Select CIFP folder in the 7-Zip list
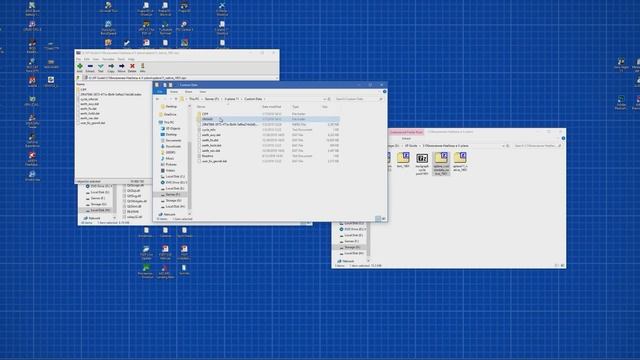 click(x=83, y=89)
